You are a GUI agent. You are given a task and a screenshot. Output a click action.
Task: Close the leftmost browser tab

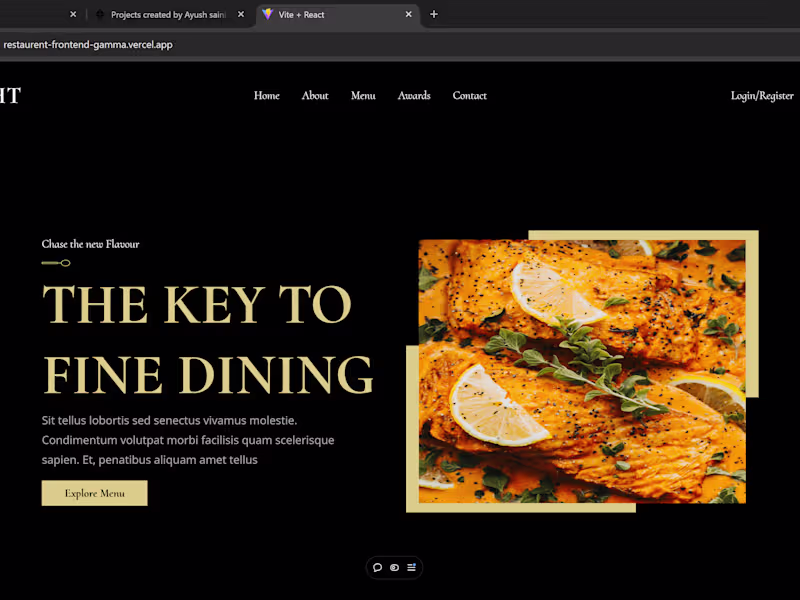point(73,14)
